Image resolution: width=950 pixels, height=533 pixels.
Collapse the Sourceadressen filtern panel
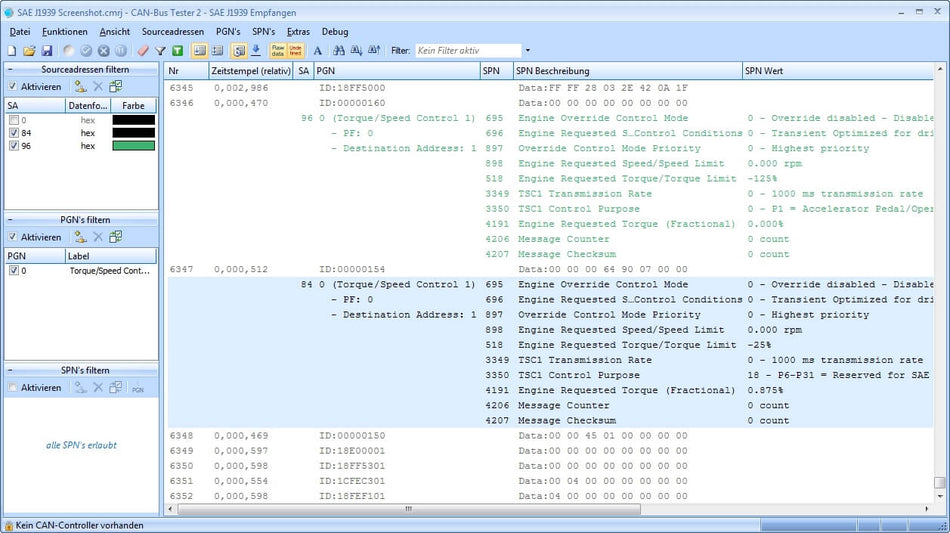(10, 70)
